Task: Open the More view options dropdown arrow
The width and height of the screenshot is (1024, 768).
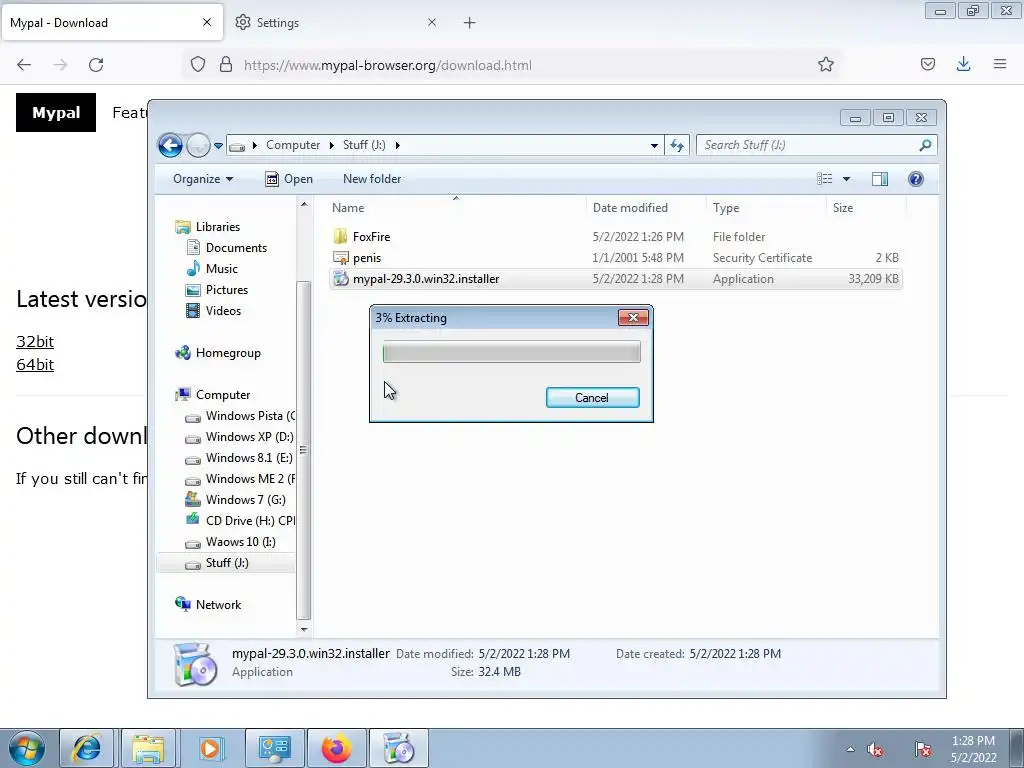Action: (846, 179)
